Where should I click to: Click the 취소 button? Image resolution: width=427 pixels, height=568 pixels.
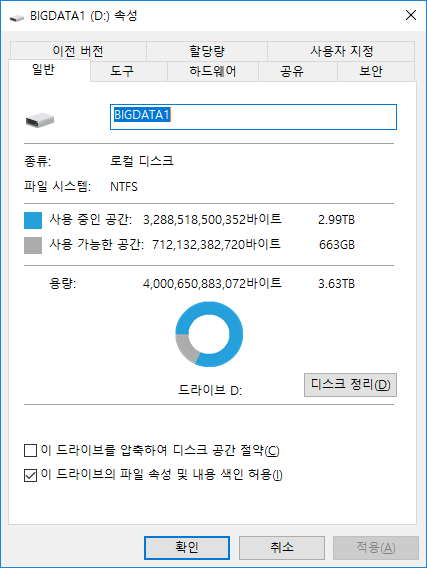pyautogui.click(x=281, y=548)
